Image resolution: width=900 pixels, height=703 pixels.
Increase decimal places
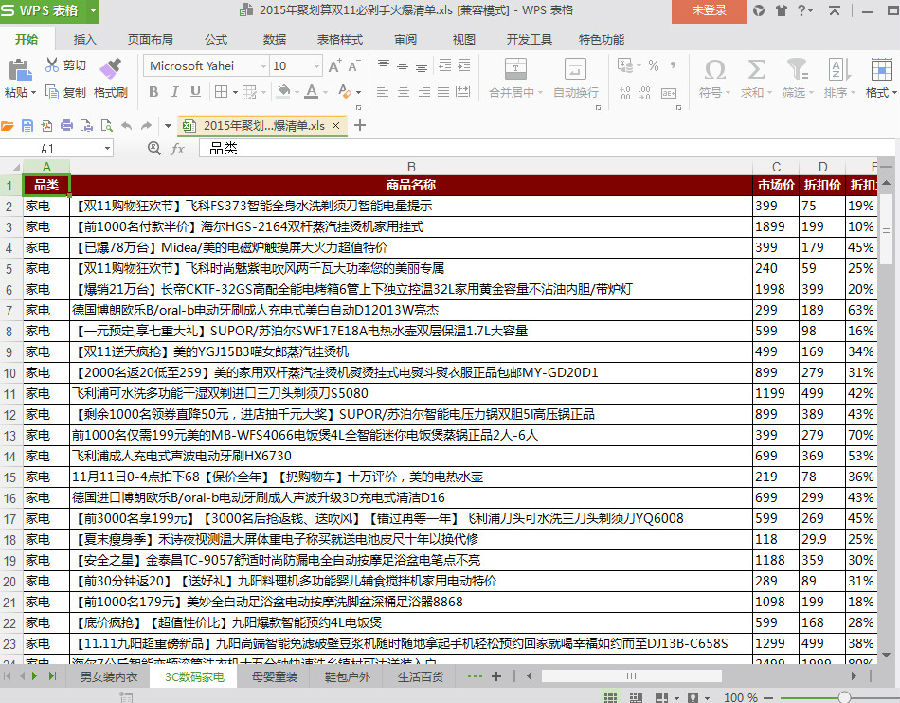tap(625, 92)
